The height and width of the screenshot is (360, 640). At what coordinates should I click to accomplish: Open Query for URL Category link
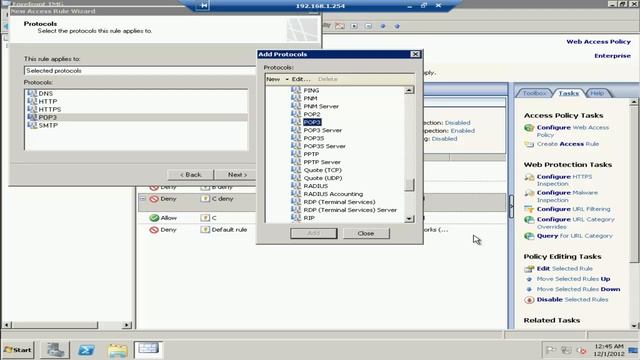tap(575, 236)
